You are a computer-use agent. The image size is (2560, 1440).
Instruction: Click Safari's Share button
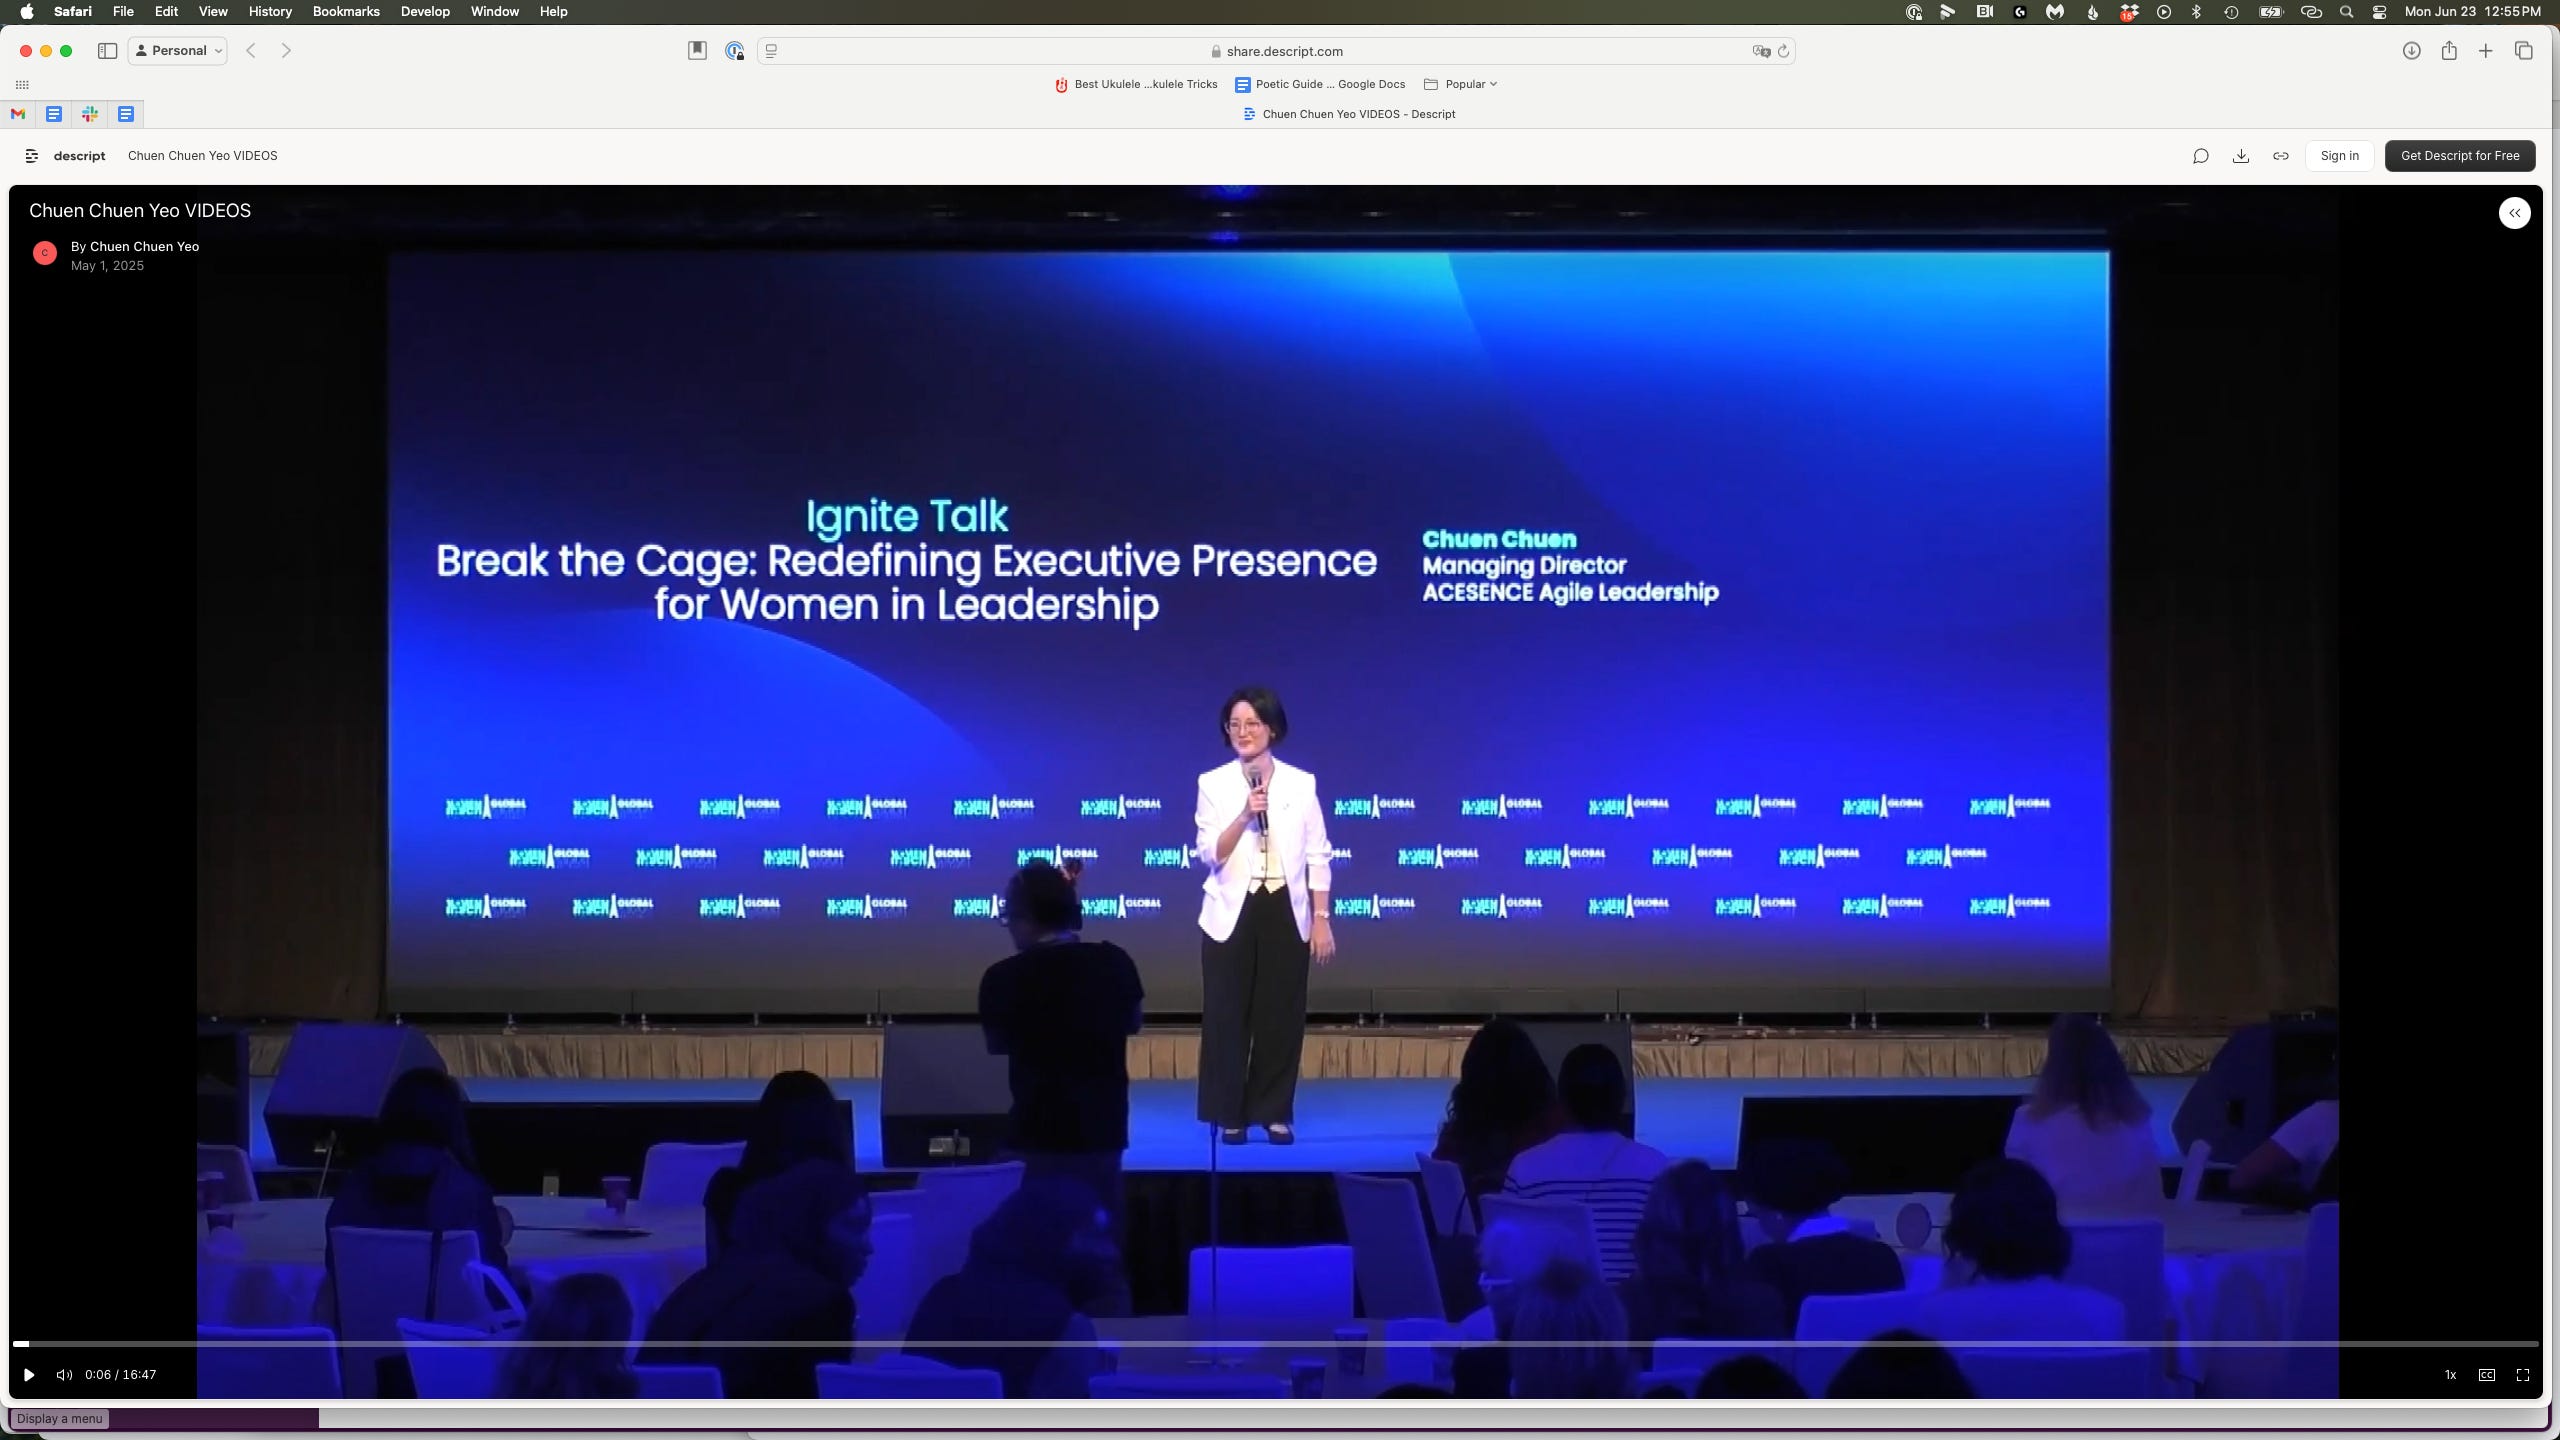(x=2449, y=51)
